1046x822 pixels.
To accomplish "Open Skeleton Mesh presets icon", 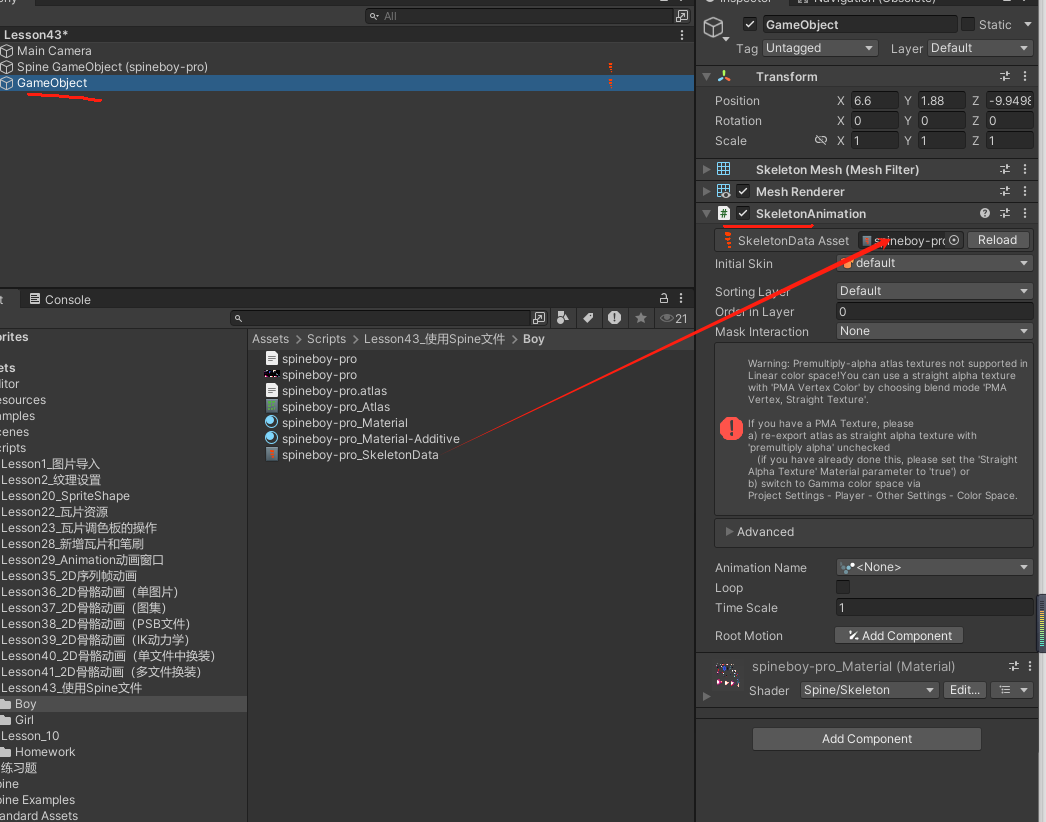I will click(x=1005, y=169).
